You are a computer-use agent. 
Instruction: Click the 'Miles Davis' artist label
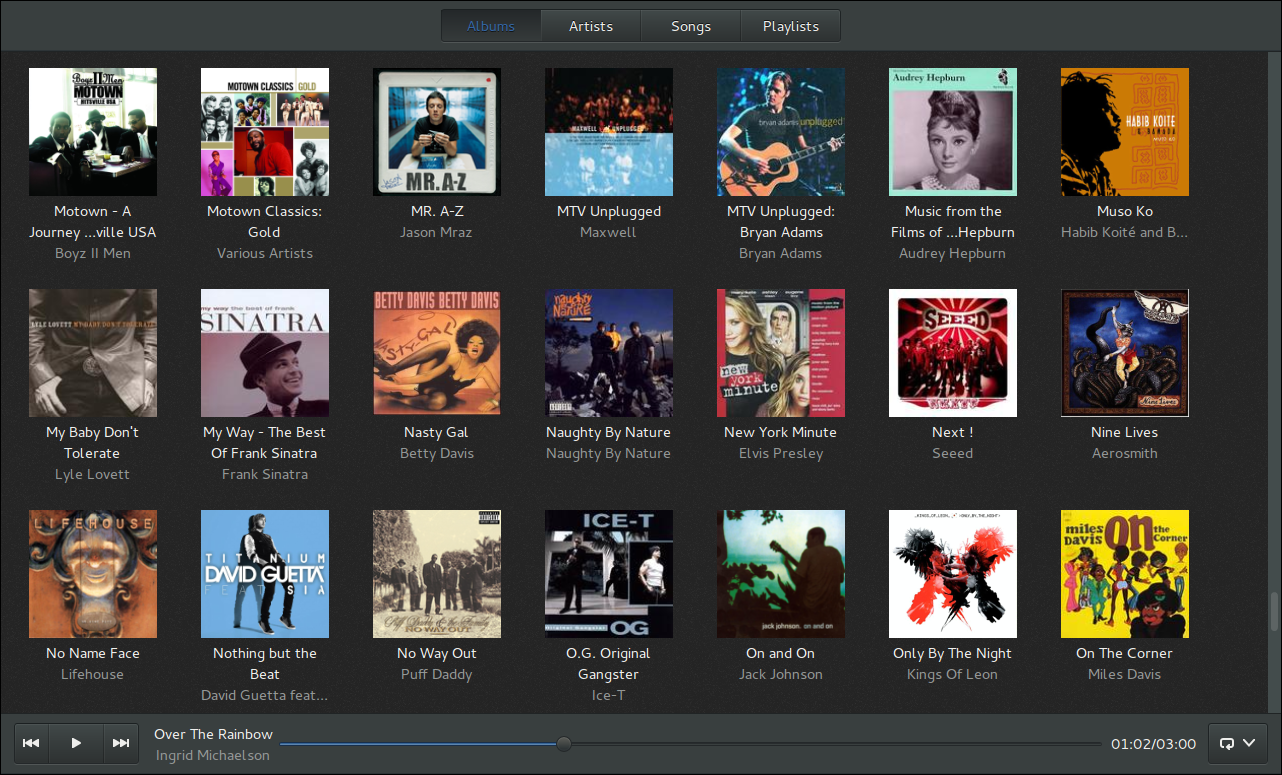1125,674
